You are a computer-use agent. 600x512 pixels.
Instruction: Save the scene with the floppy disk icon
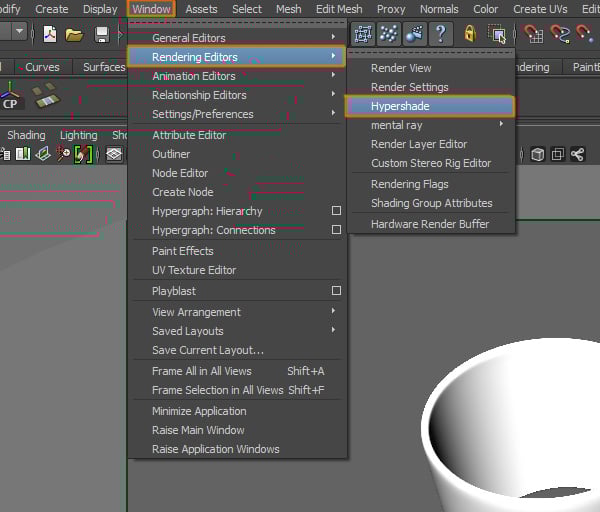102,34
